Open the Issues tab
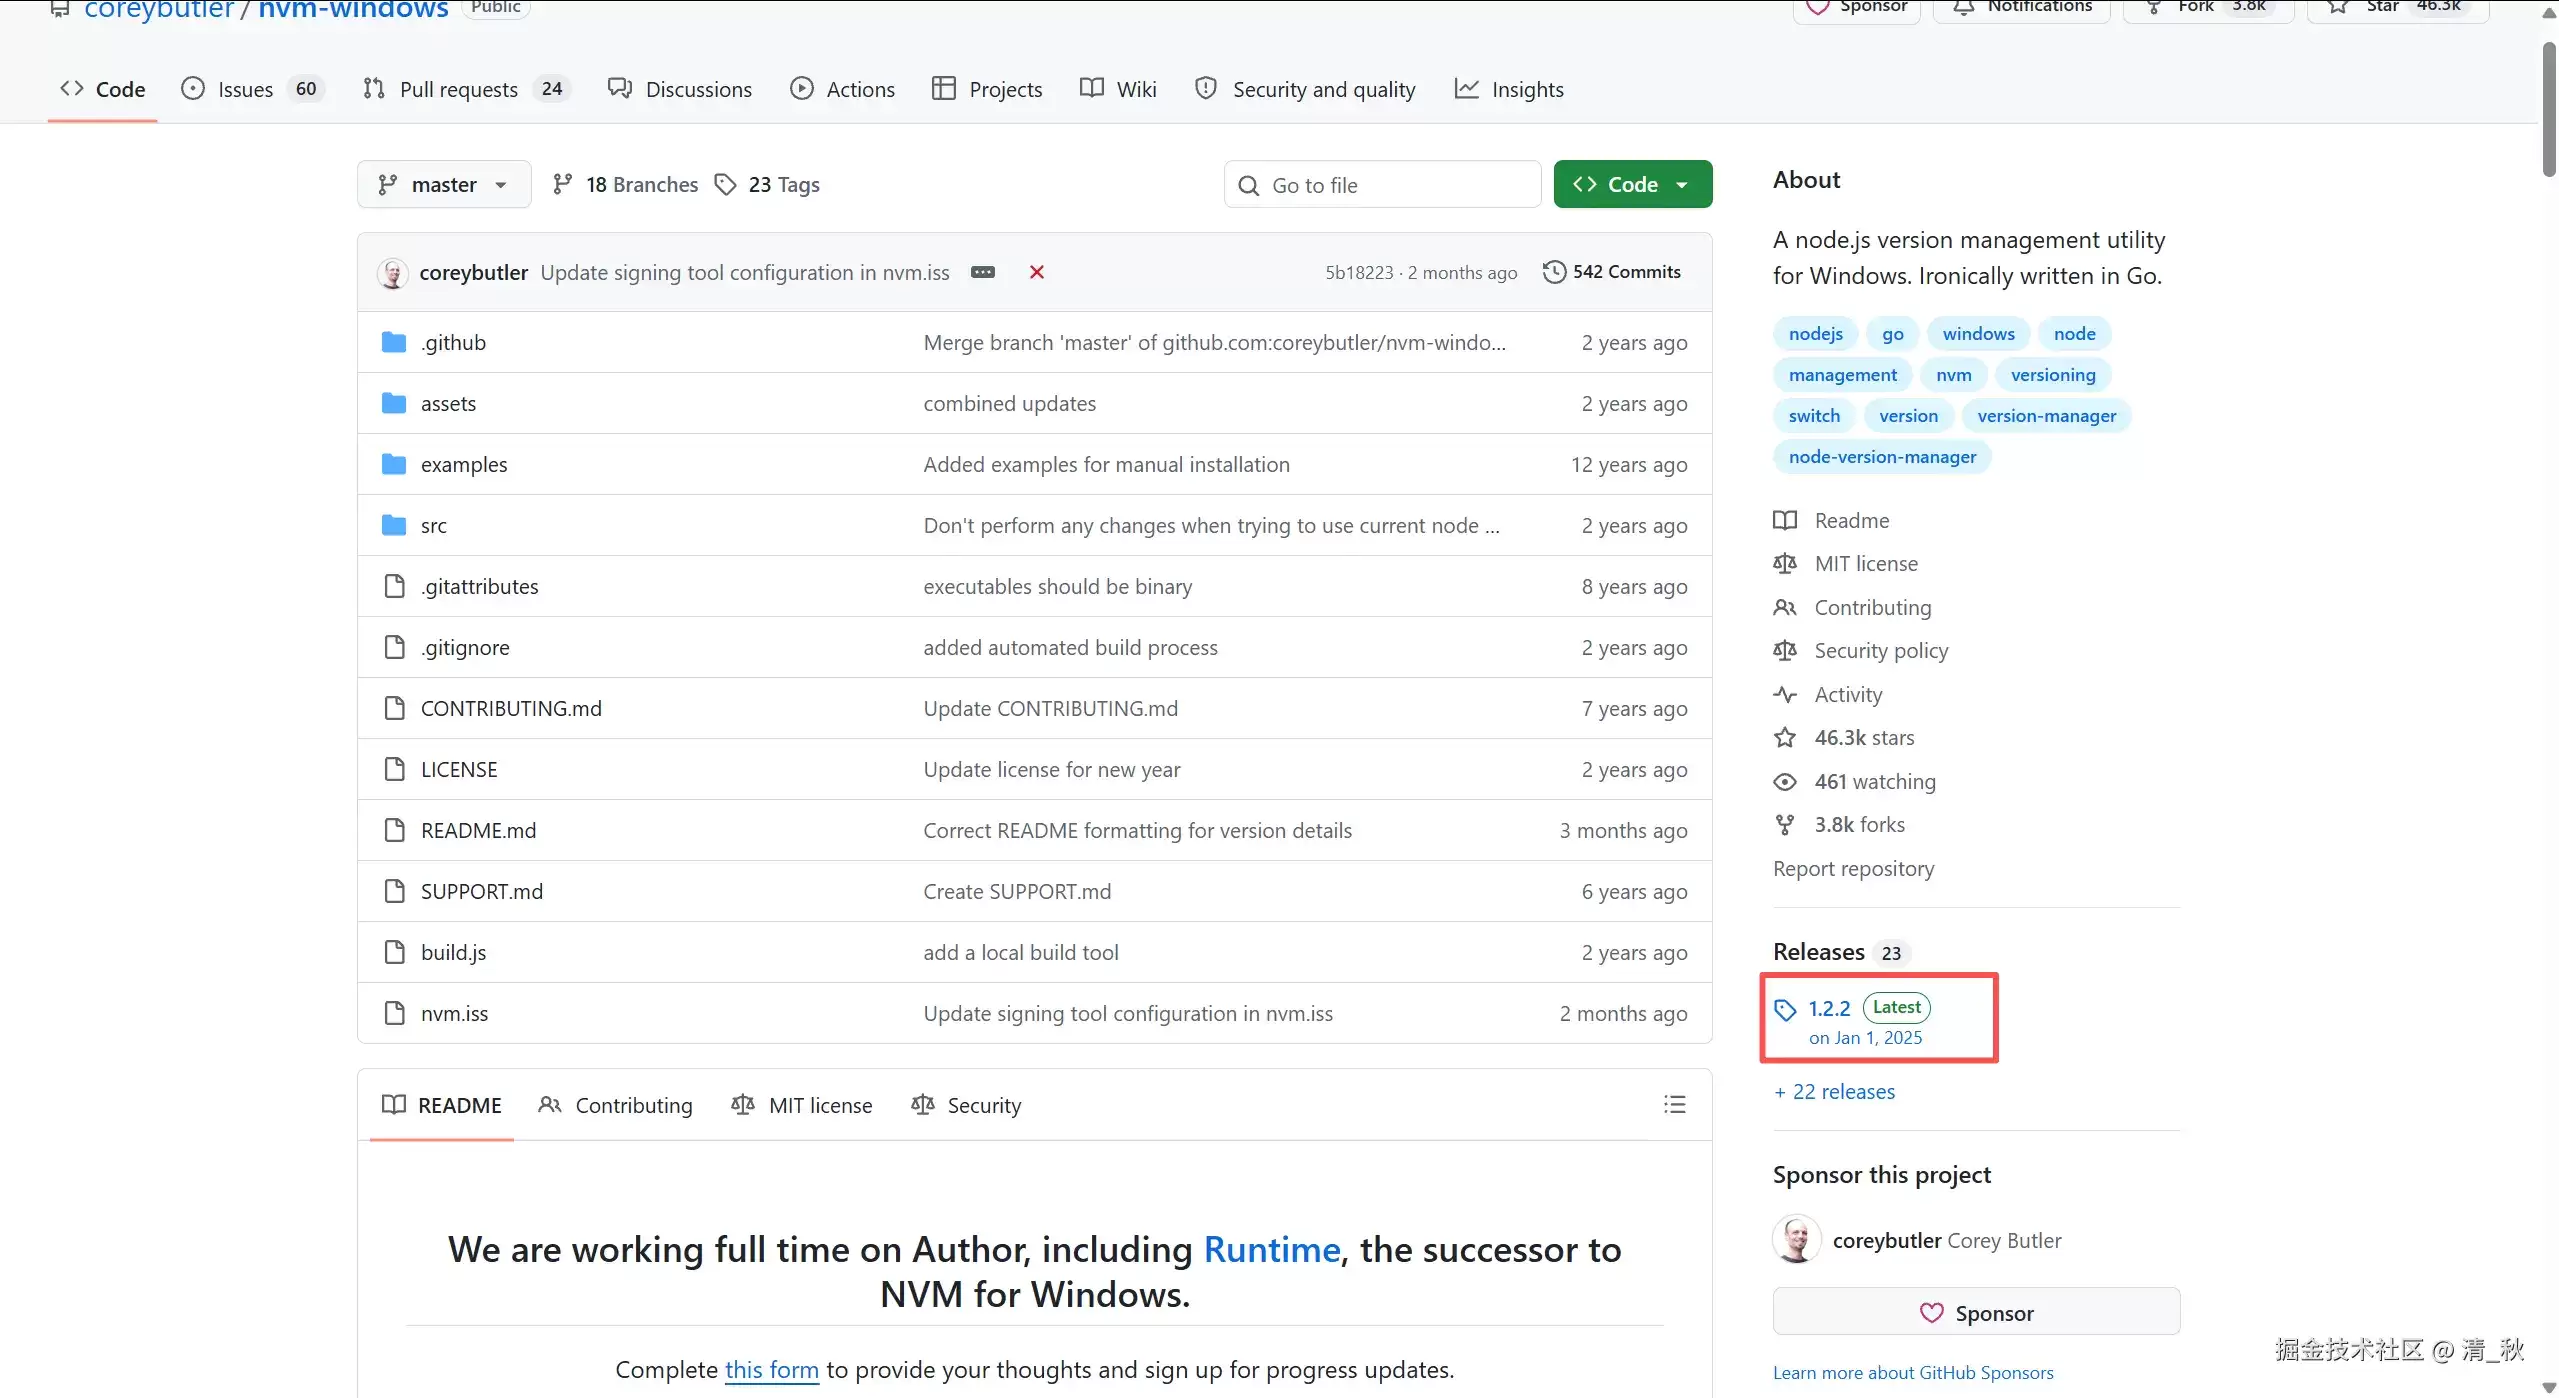The width and height of the screenshot is (2559, 1398). [253, 89]
